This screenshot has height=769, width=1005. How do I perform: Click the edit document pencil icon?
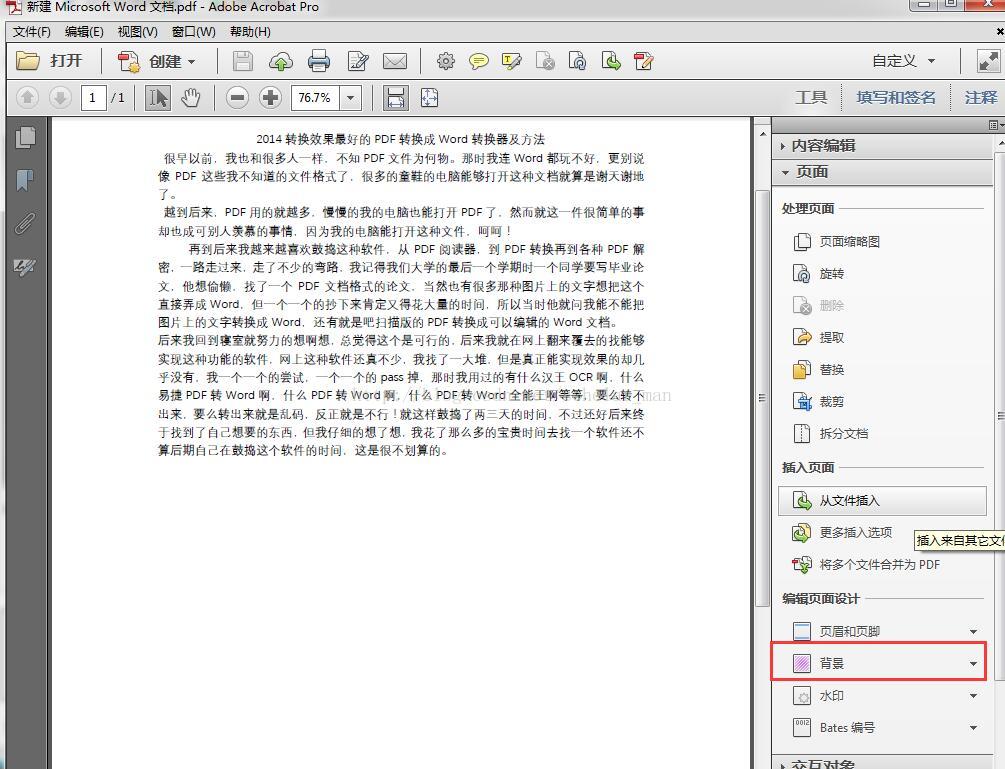358,62
